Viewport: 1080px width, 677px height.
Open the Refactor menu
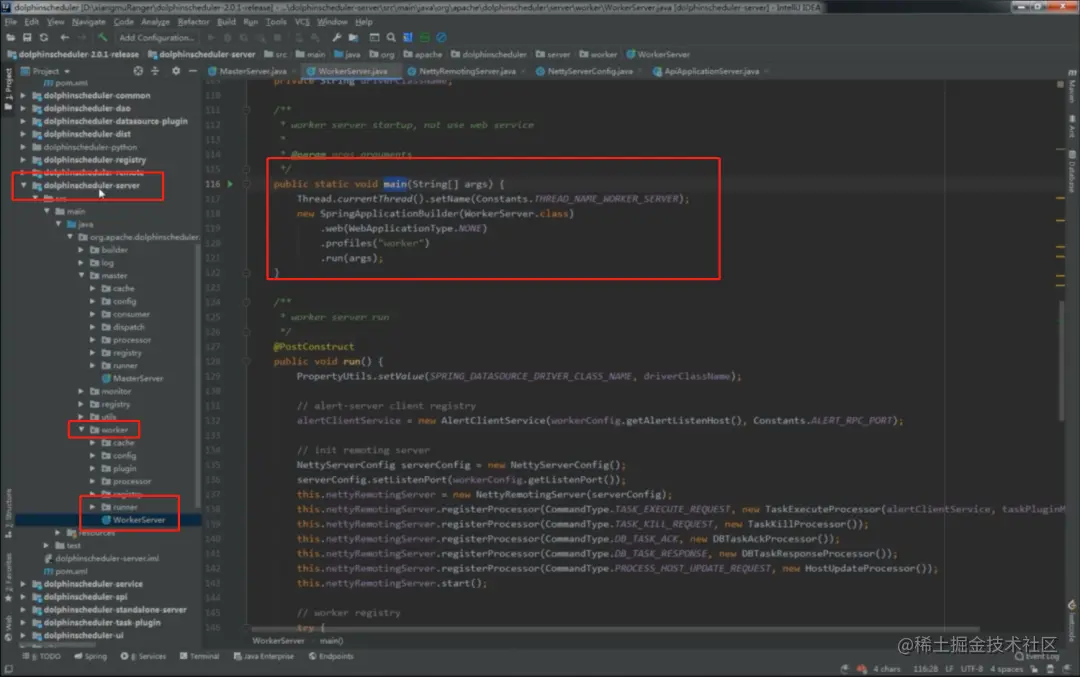(193, 22)
